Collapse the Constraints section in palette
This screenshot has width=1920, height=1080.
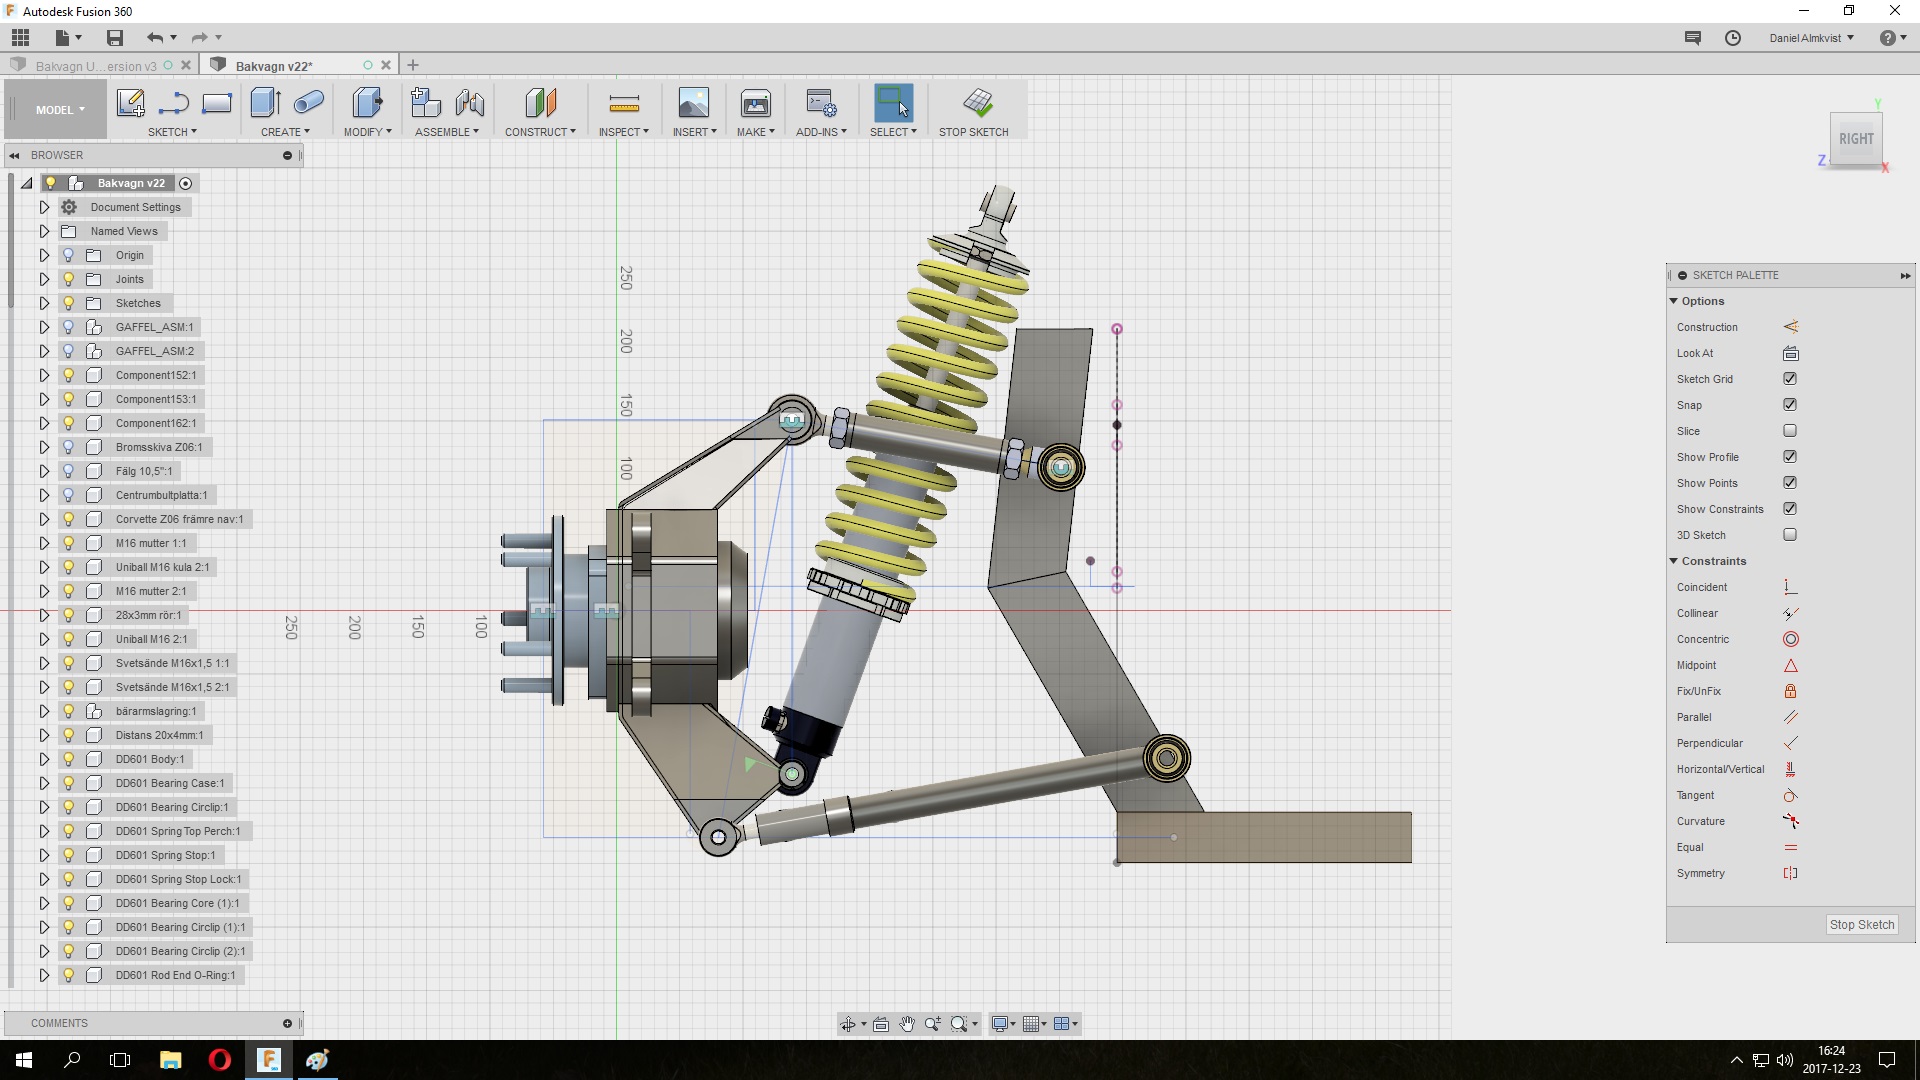tap(1674, 561)
